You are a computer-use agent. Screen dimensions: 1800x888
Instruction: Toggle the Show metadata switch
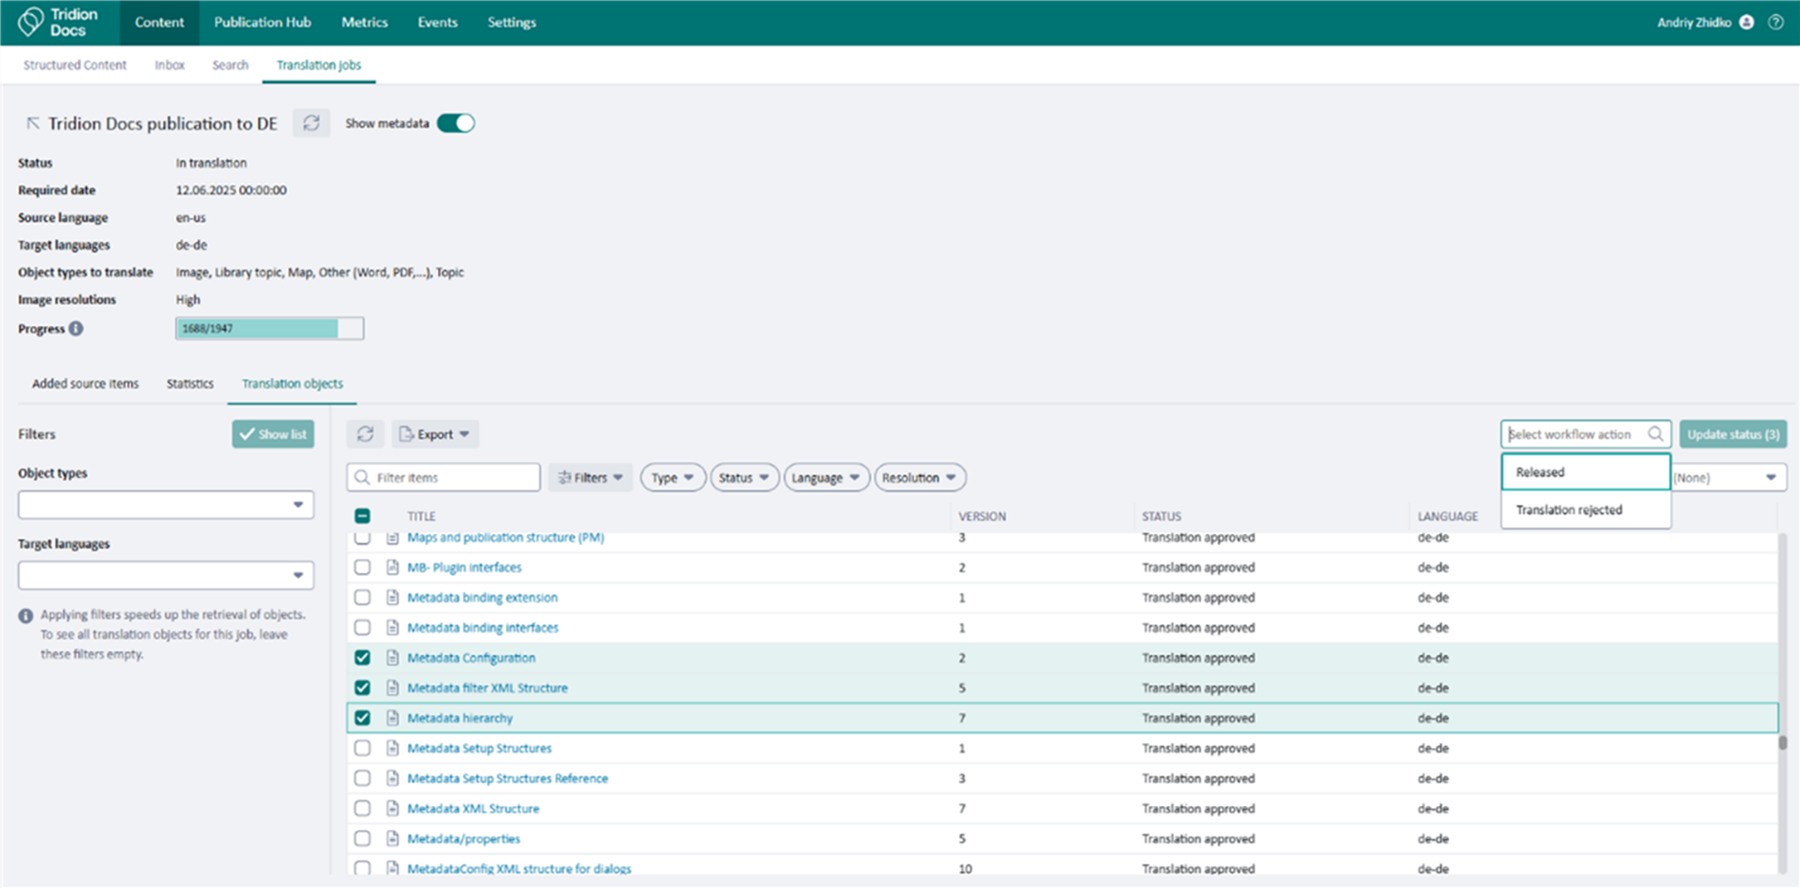coord(456,123)
